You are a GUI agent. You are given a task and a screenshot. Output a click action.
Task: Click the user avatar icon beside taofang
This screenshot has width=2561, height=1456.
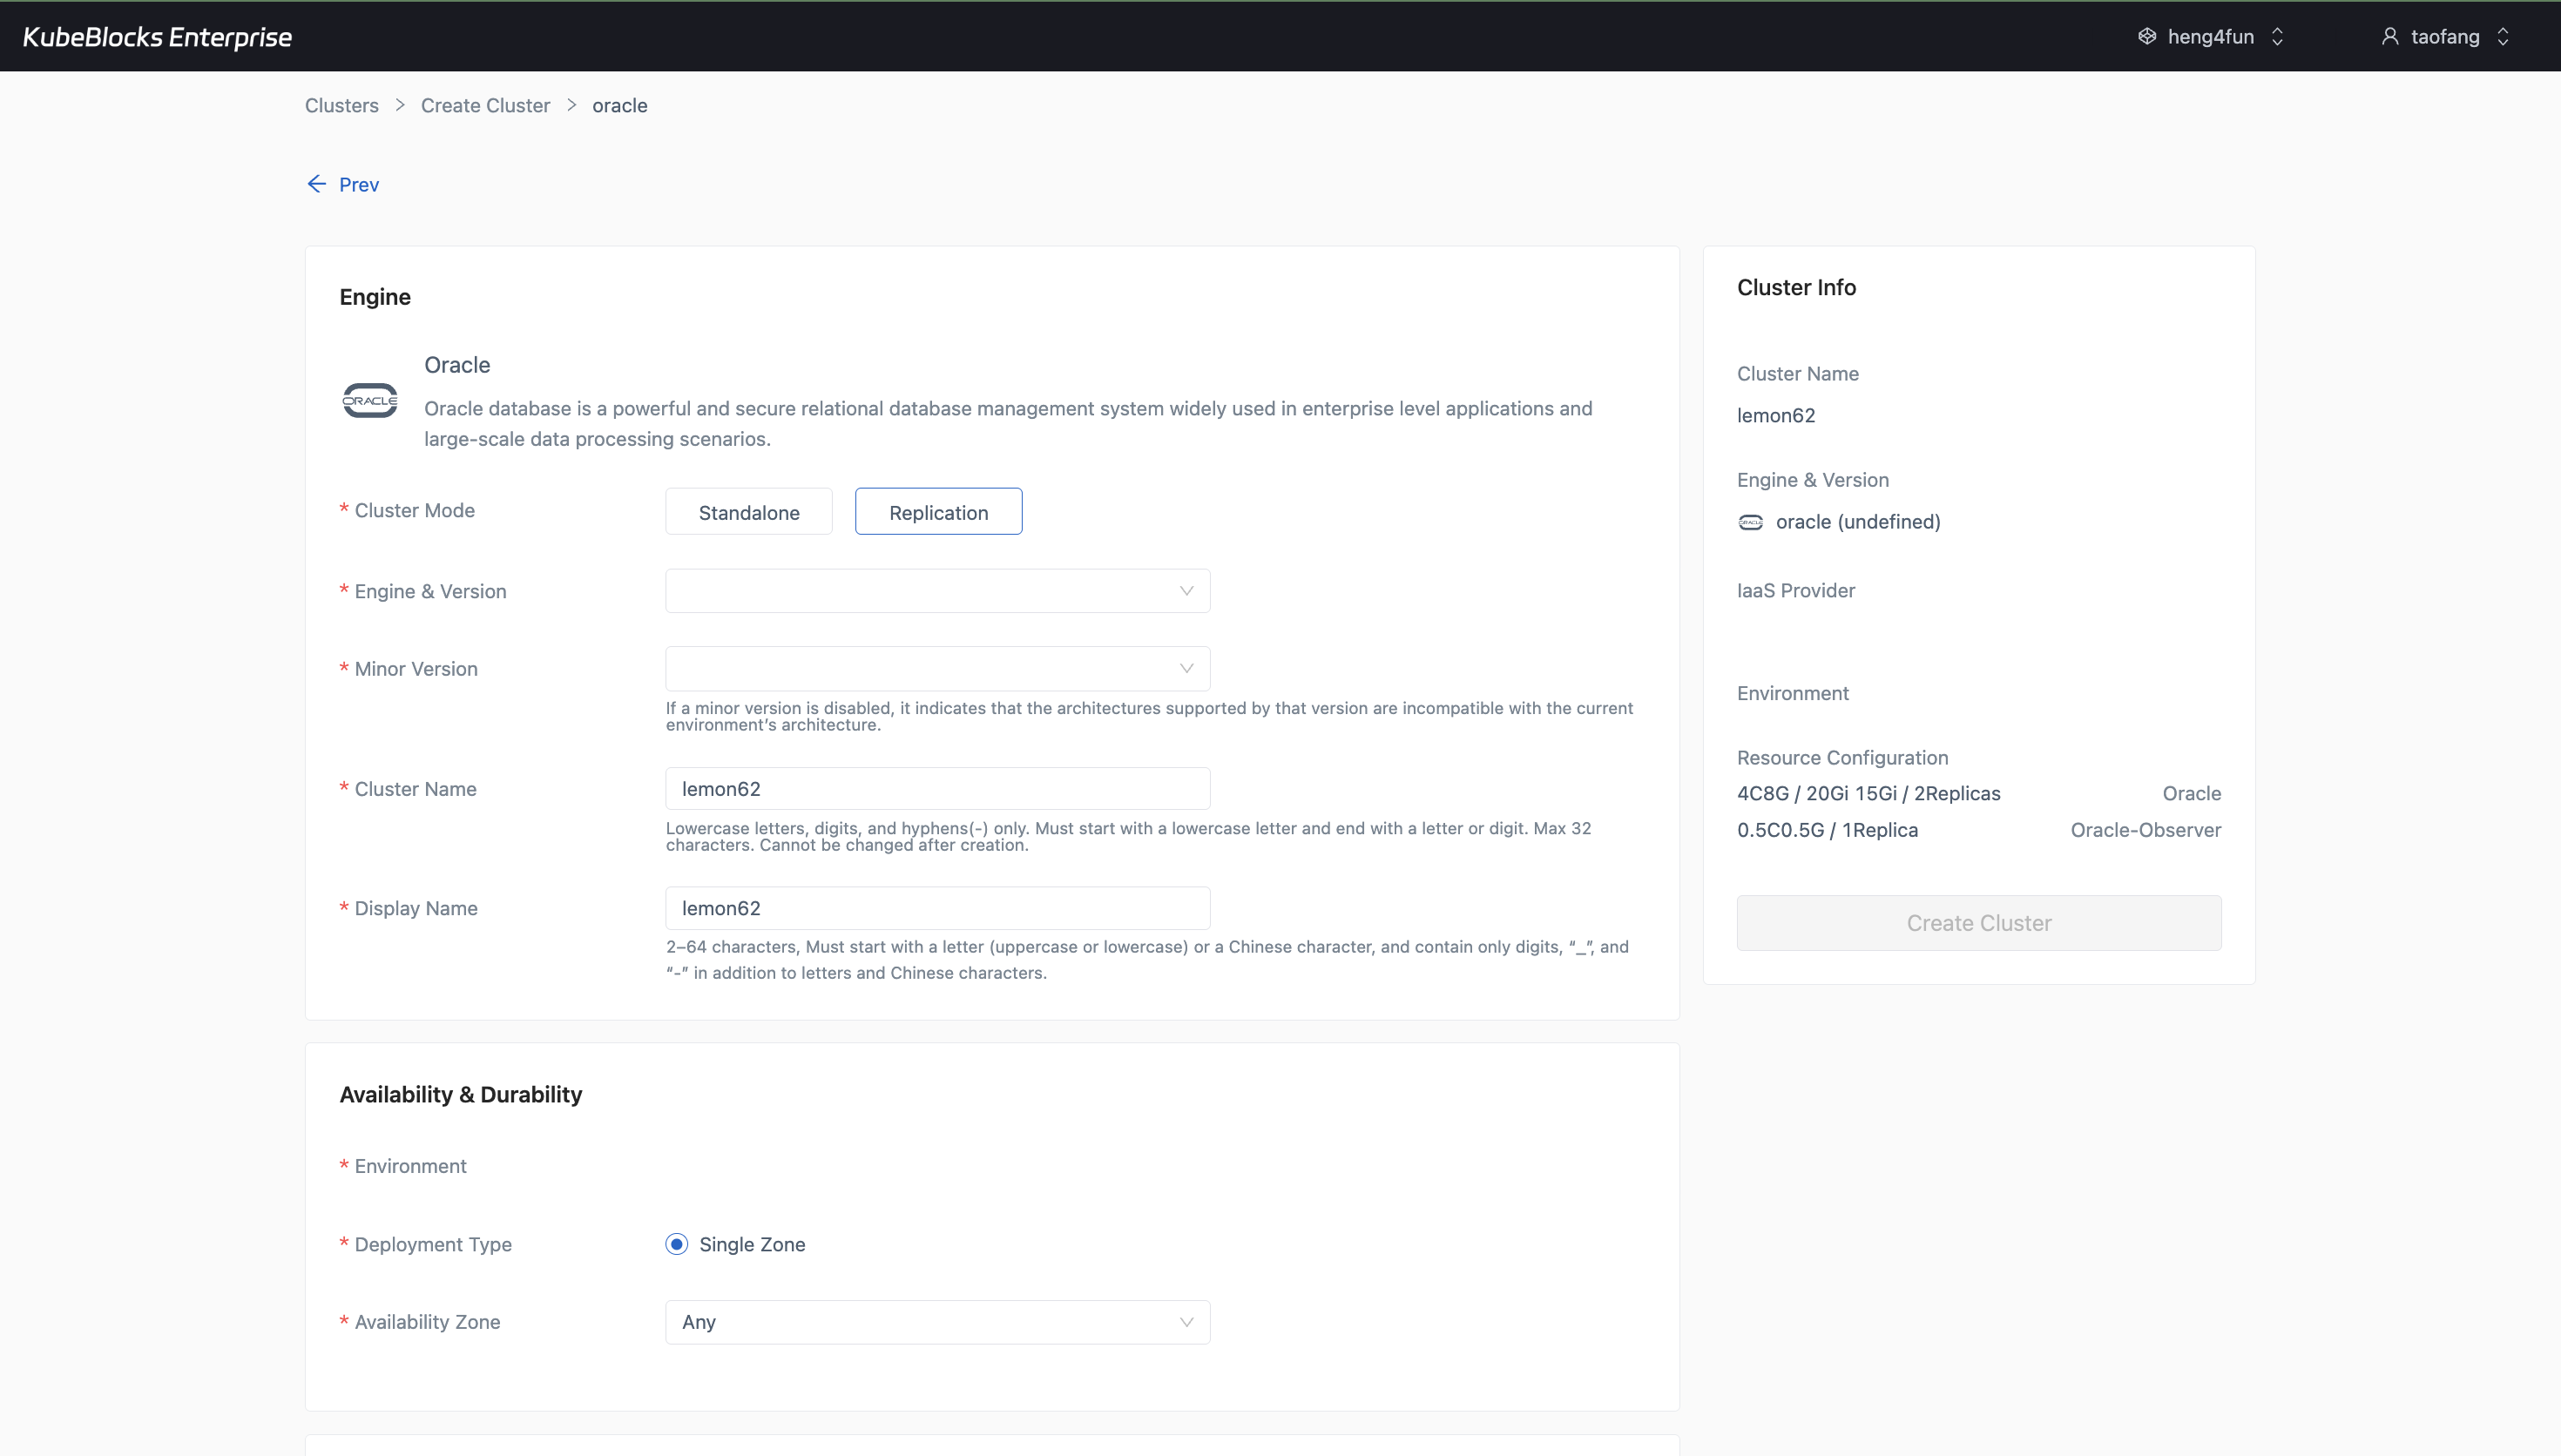[x=2390, y=37]
